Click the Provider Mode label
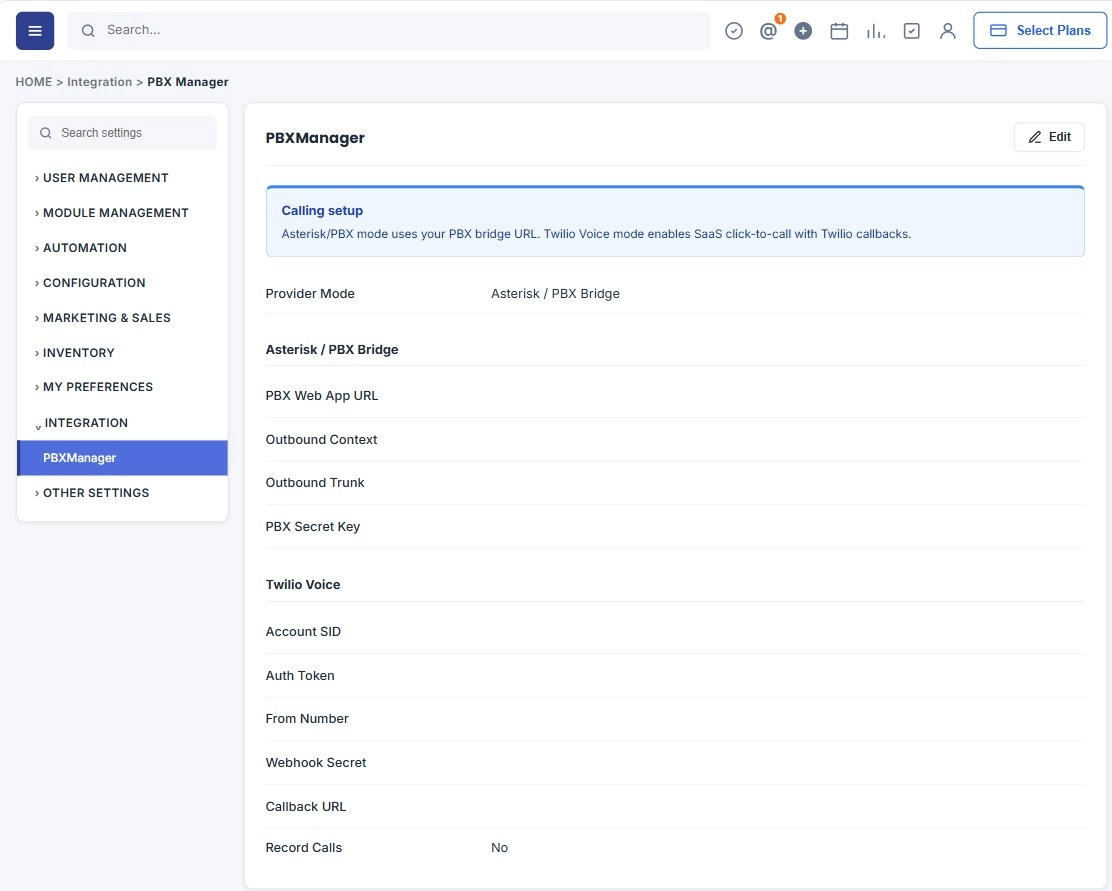1112x891 pixels. 310,294
